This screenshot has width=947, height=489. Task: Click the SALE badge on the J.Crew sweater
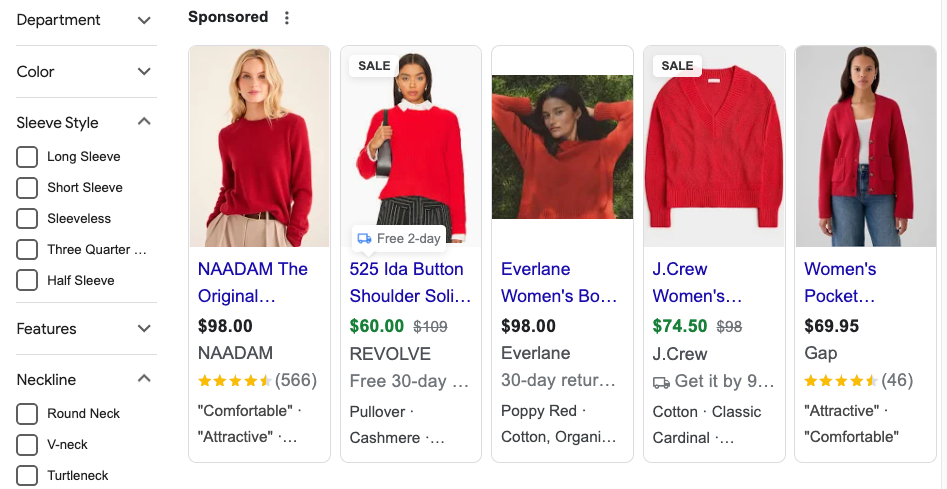(x=677, y=66)
